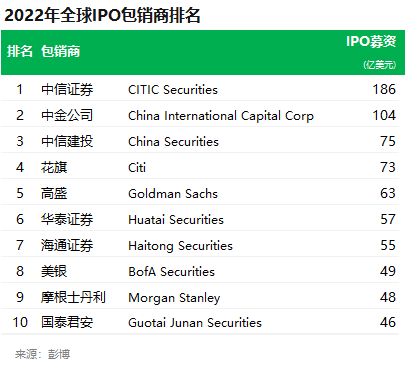Select the 包销商 column header
405x365 pixels.
click(61, 51)
